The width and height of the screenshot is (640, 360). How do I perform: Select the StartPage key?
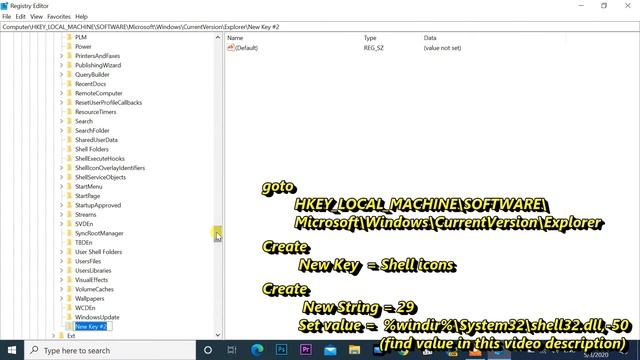coord(87,196)
